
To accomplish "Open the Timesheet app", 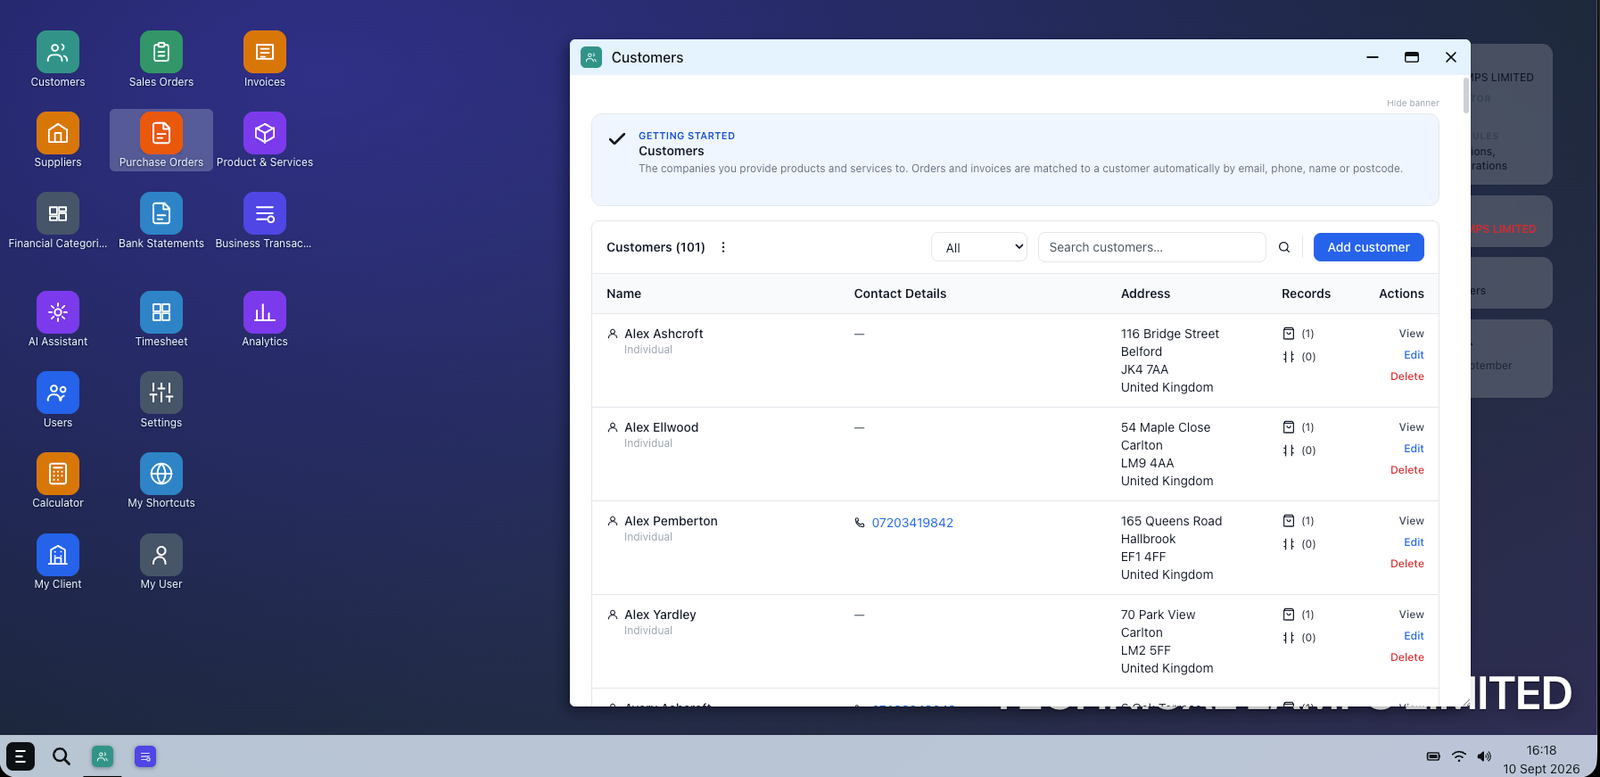I will (161, 320).
